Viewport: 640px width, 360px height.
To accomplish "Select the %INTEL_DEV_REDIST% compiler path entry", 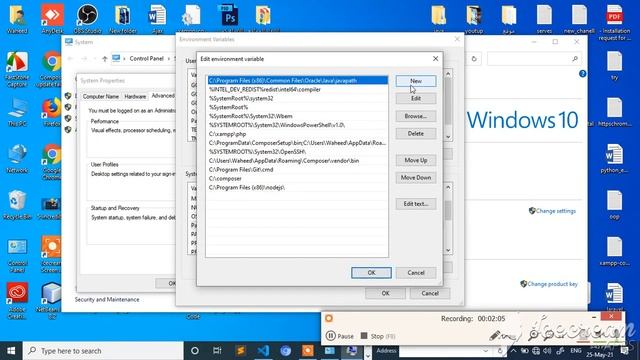I will pyautogui.click(x=297, y=89).
